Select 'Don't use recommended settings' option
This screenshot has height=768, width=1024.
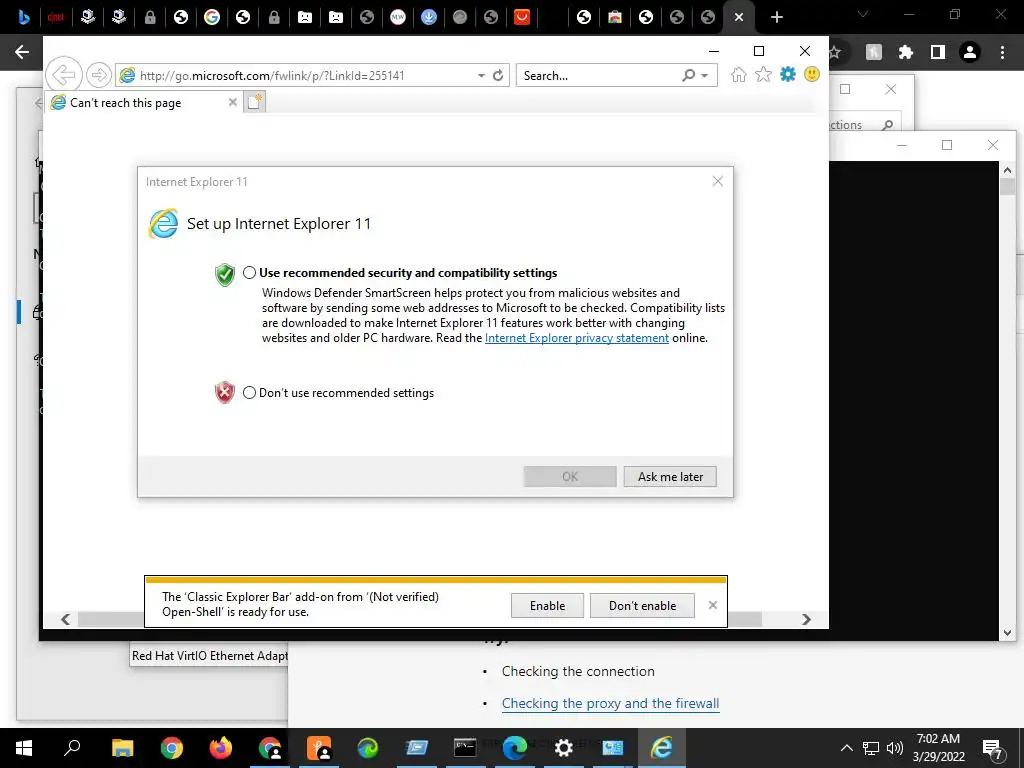(x=249, y=392)
